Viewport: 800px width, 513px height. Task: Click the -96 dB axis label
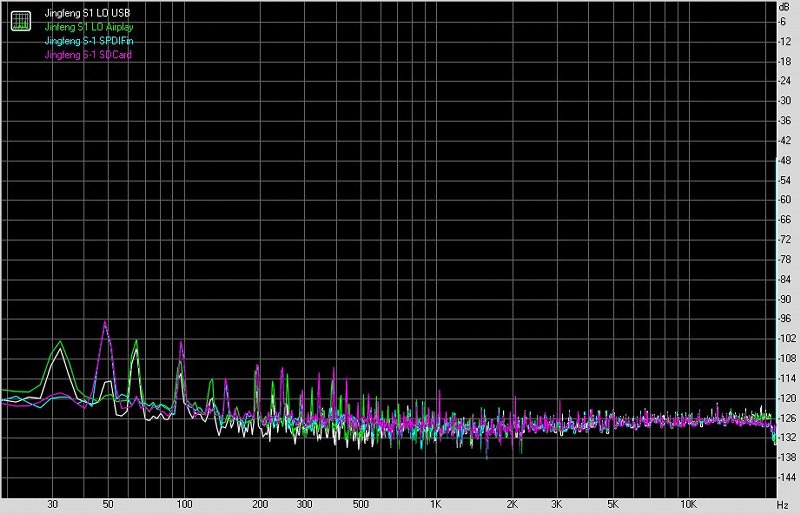784,319
